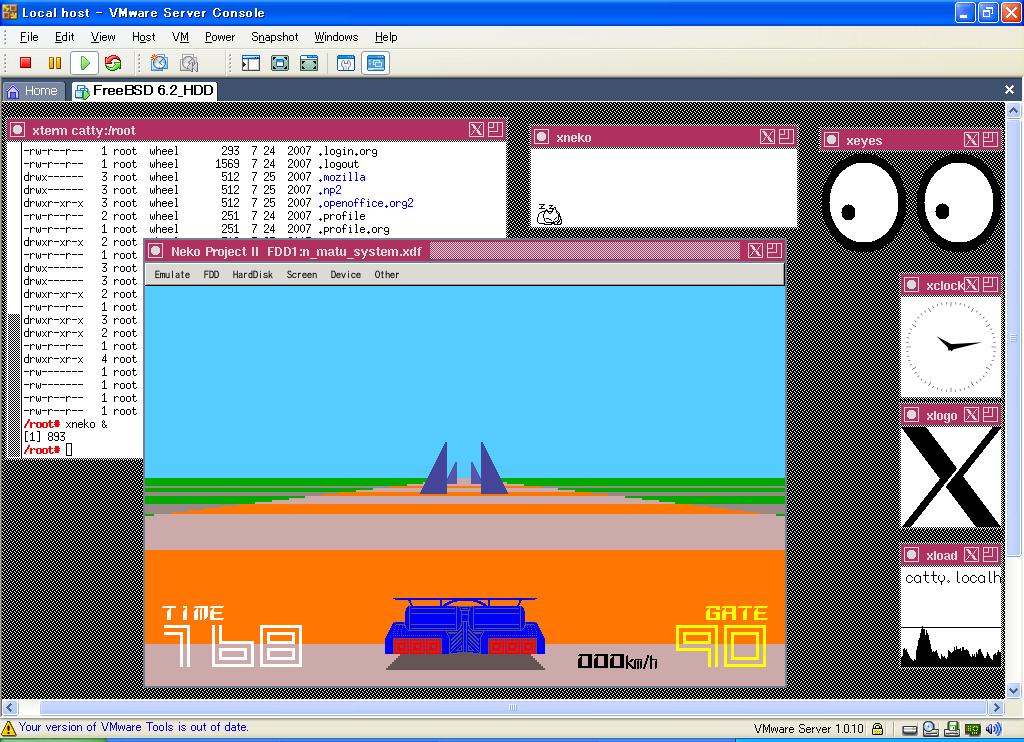Click the vertical scrollbar up arrow

pos(1014,110)
